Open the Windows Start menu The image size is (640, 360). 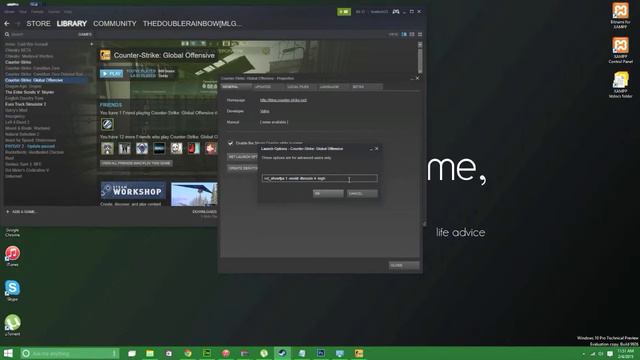tap(8, 353)
